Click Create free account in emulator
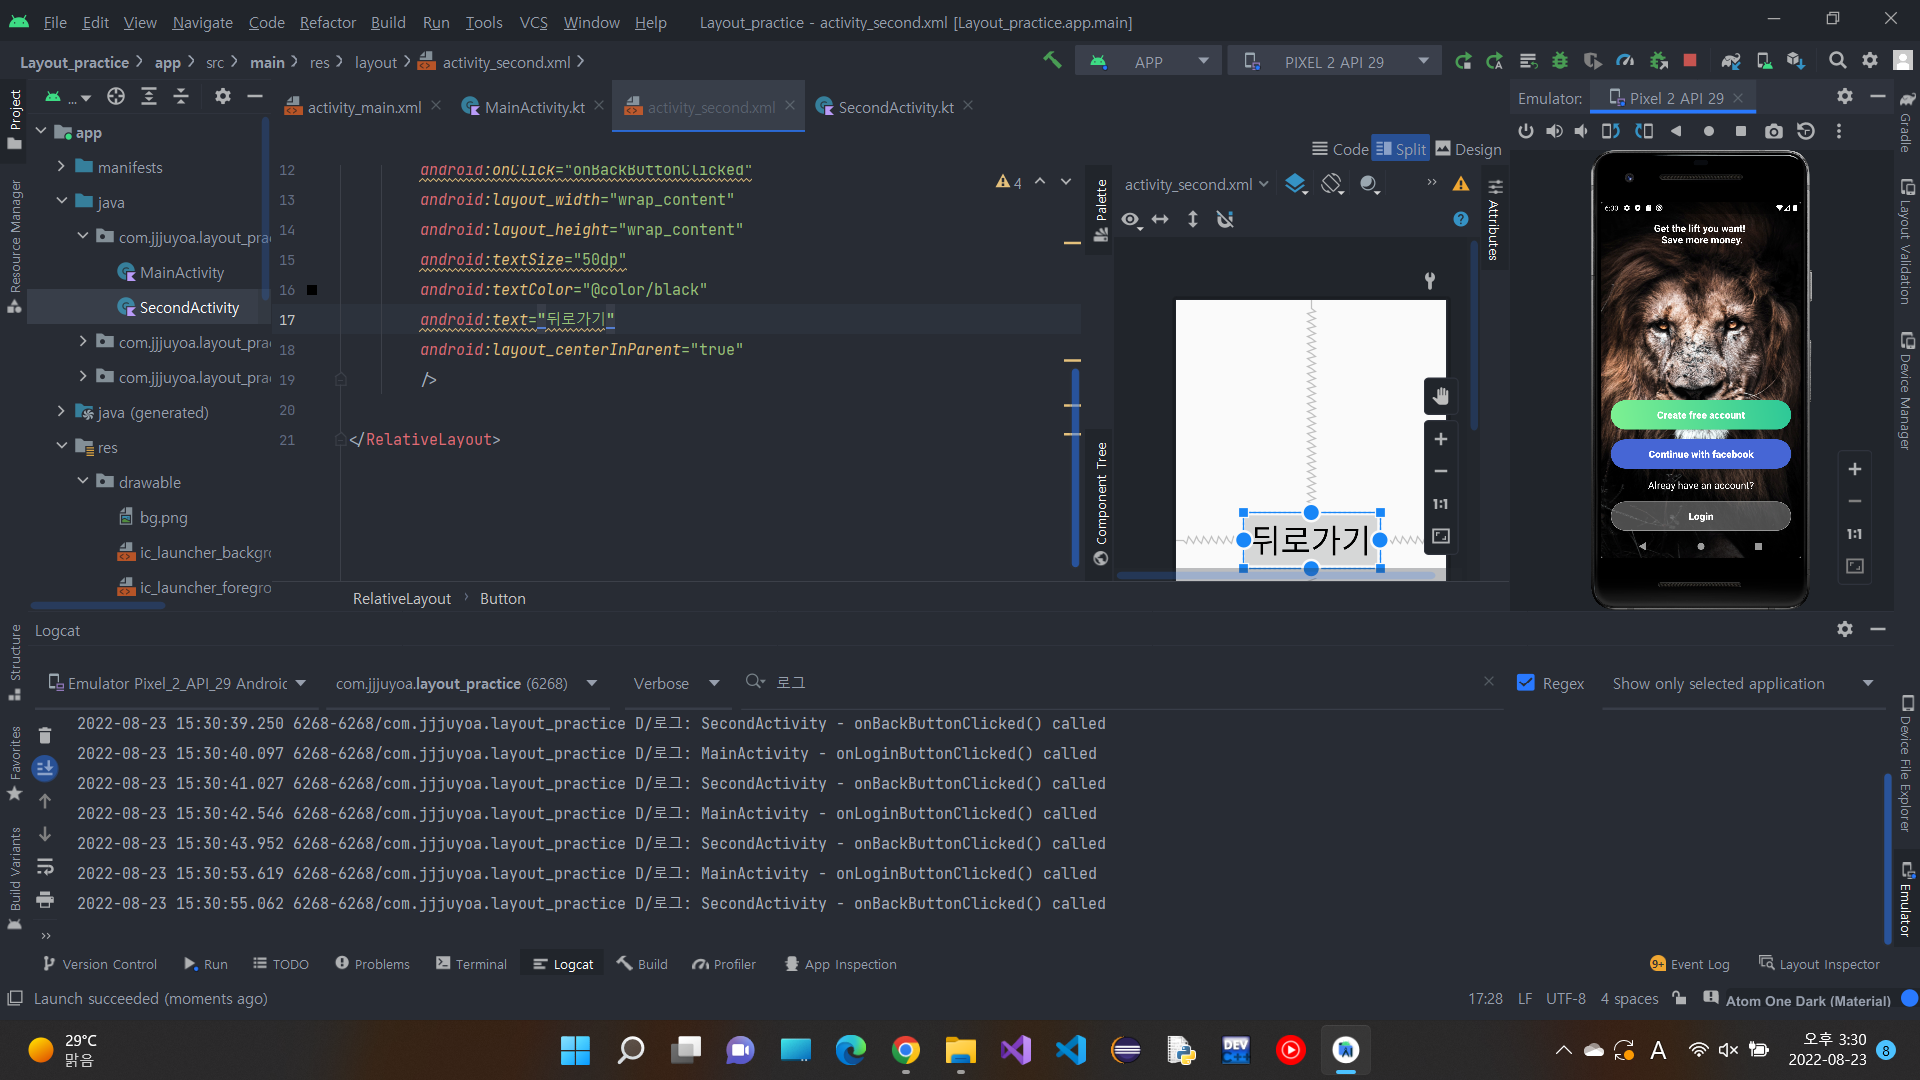 click(1700, 415)
